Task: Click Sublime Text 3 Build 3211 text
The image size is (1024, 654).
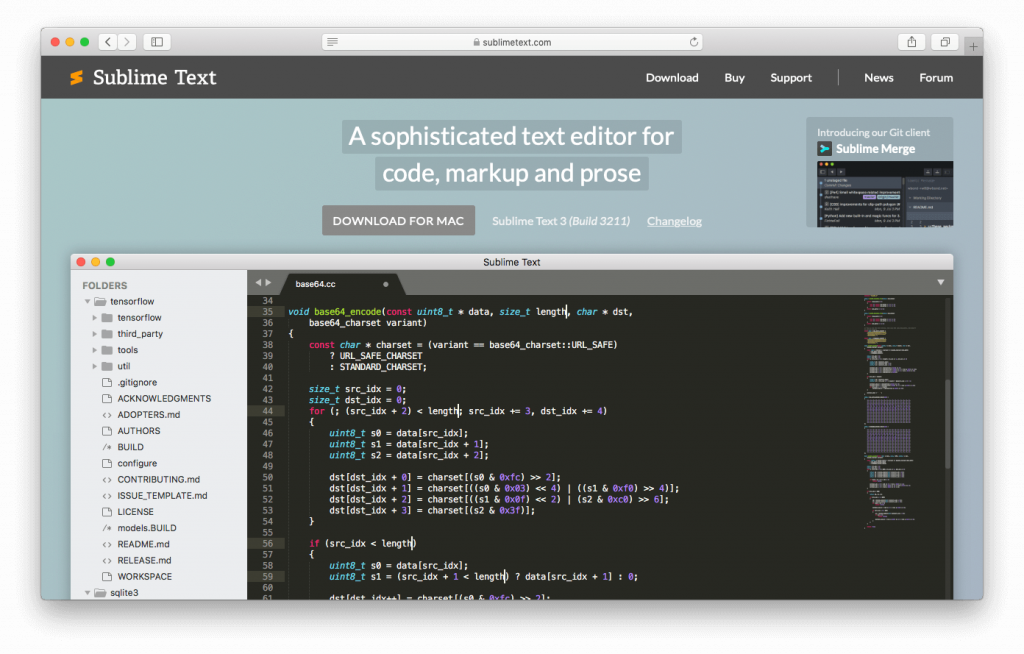Action: [x=561, y=221]
